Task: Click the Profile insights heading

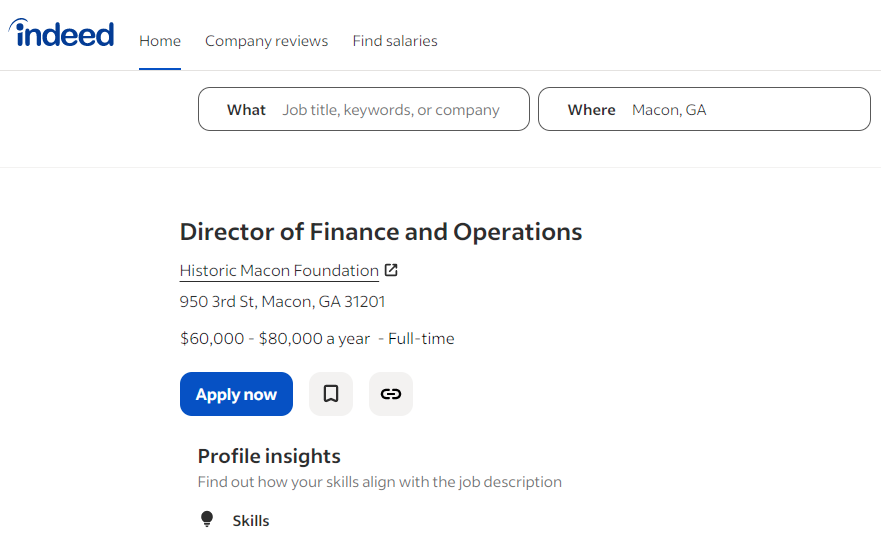Action: 269,456
